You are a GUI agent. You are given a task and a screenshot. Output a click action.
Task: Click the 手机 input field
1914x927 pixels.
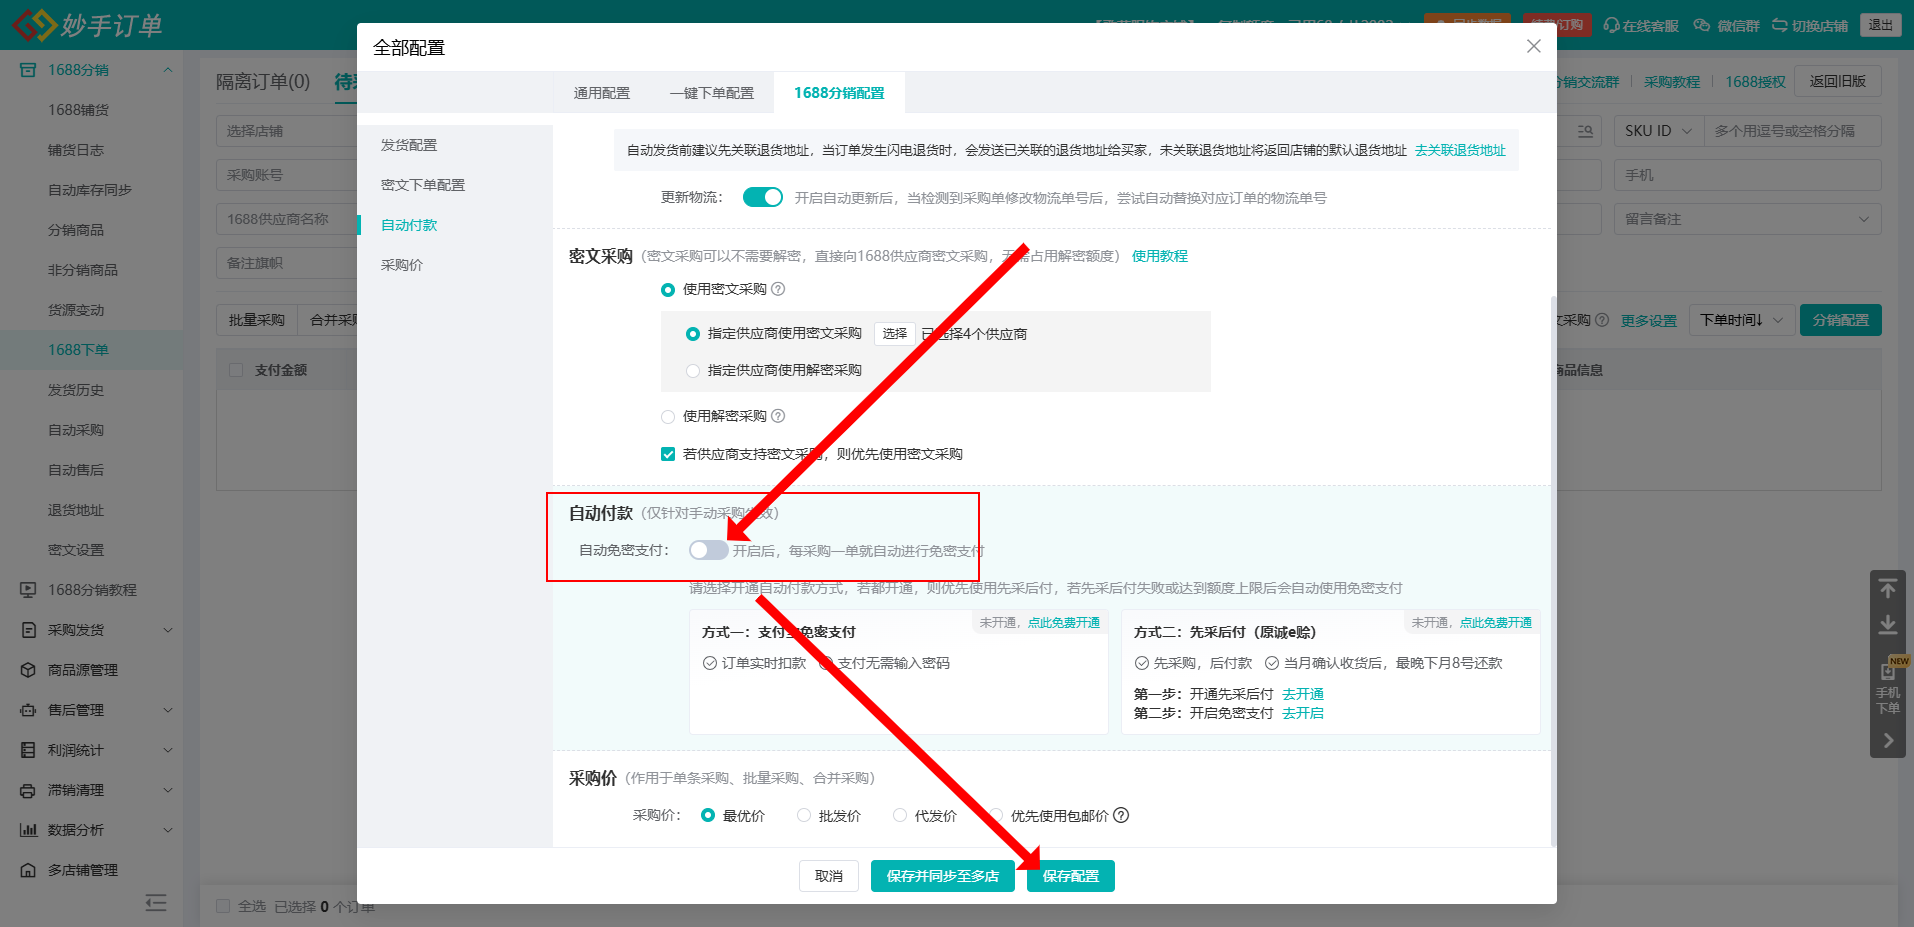[x=1747, y=175]
